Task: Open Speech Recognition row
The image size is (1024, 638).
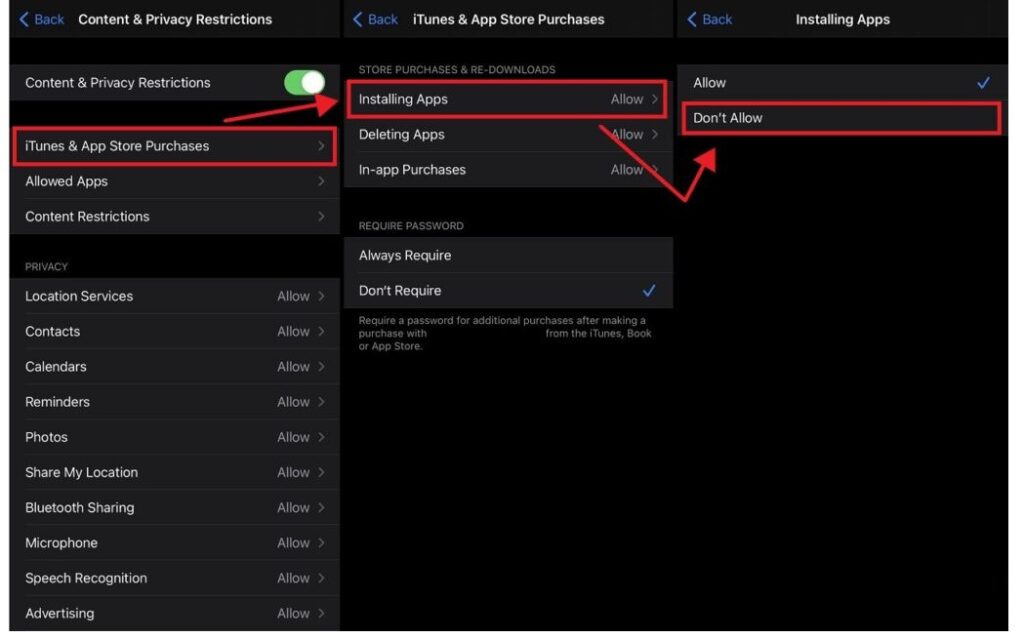Action: pyautogui.click(x=174, y=579)
